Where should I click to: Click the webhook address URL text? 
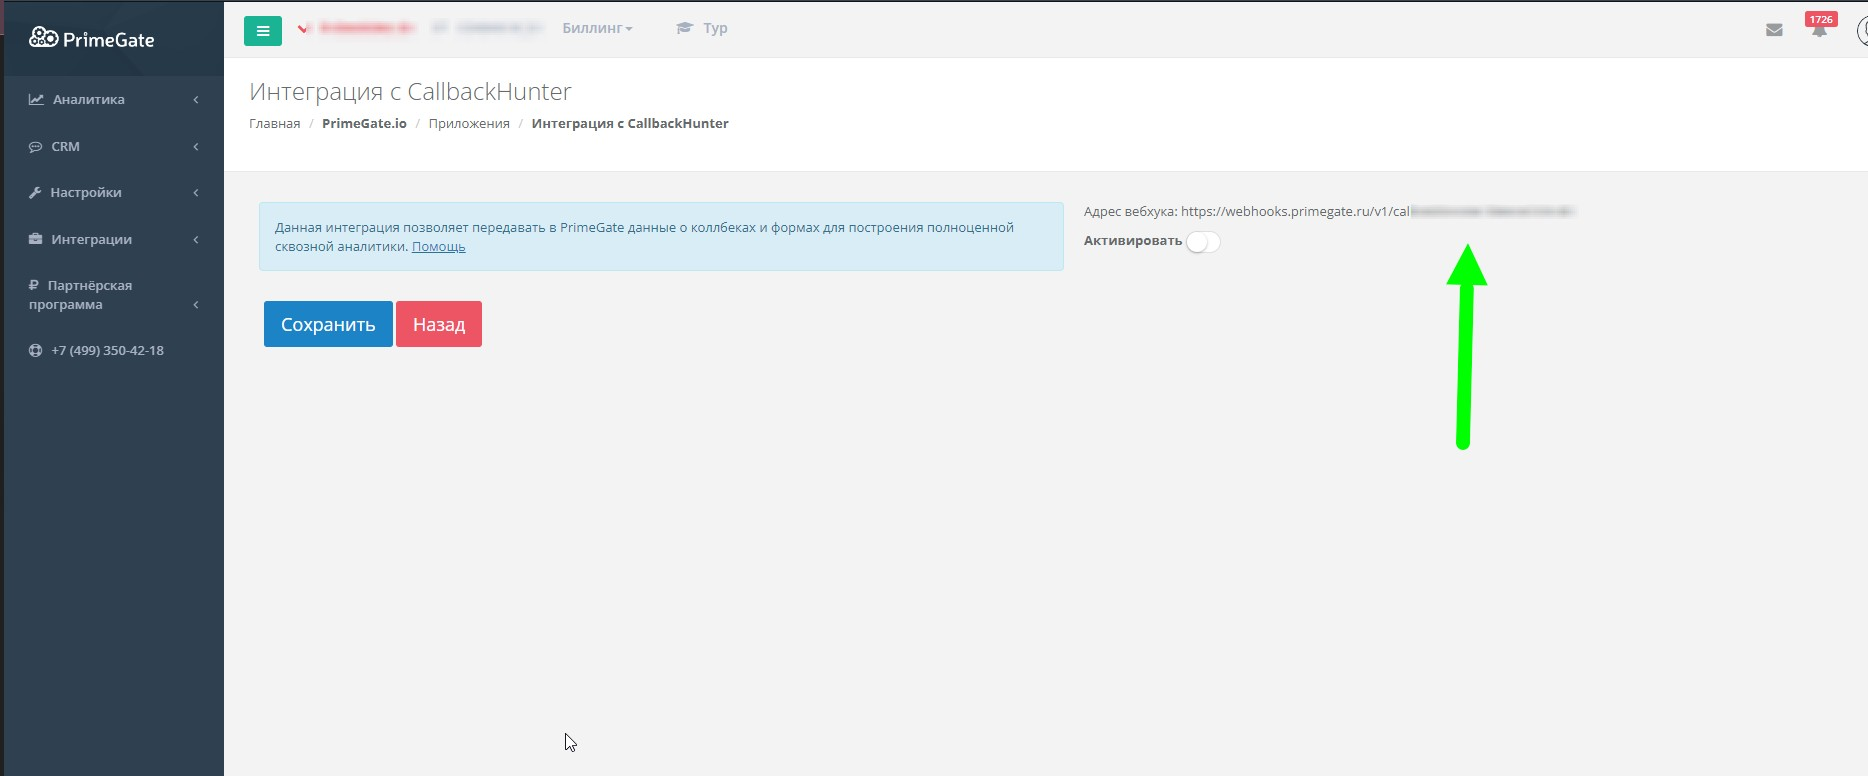pyautogui.click(x=1377, y=211)
